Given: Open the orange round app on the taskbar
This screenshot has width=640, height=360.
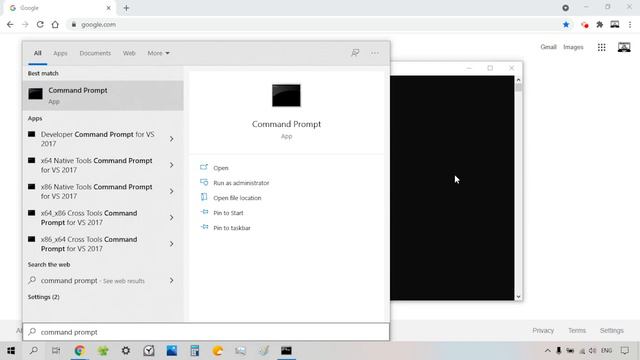Looking at the screenshot, I should [x=218, y=351].
